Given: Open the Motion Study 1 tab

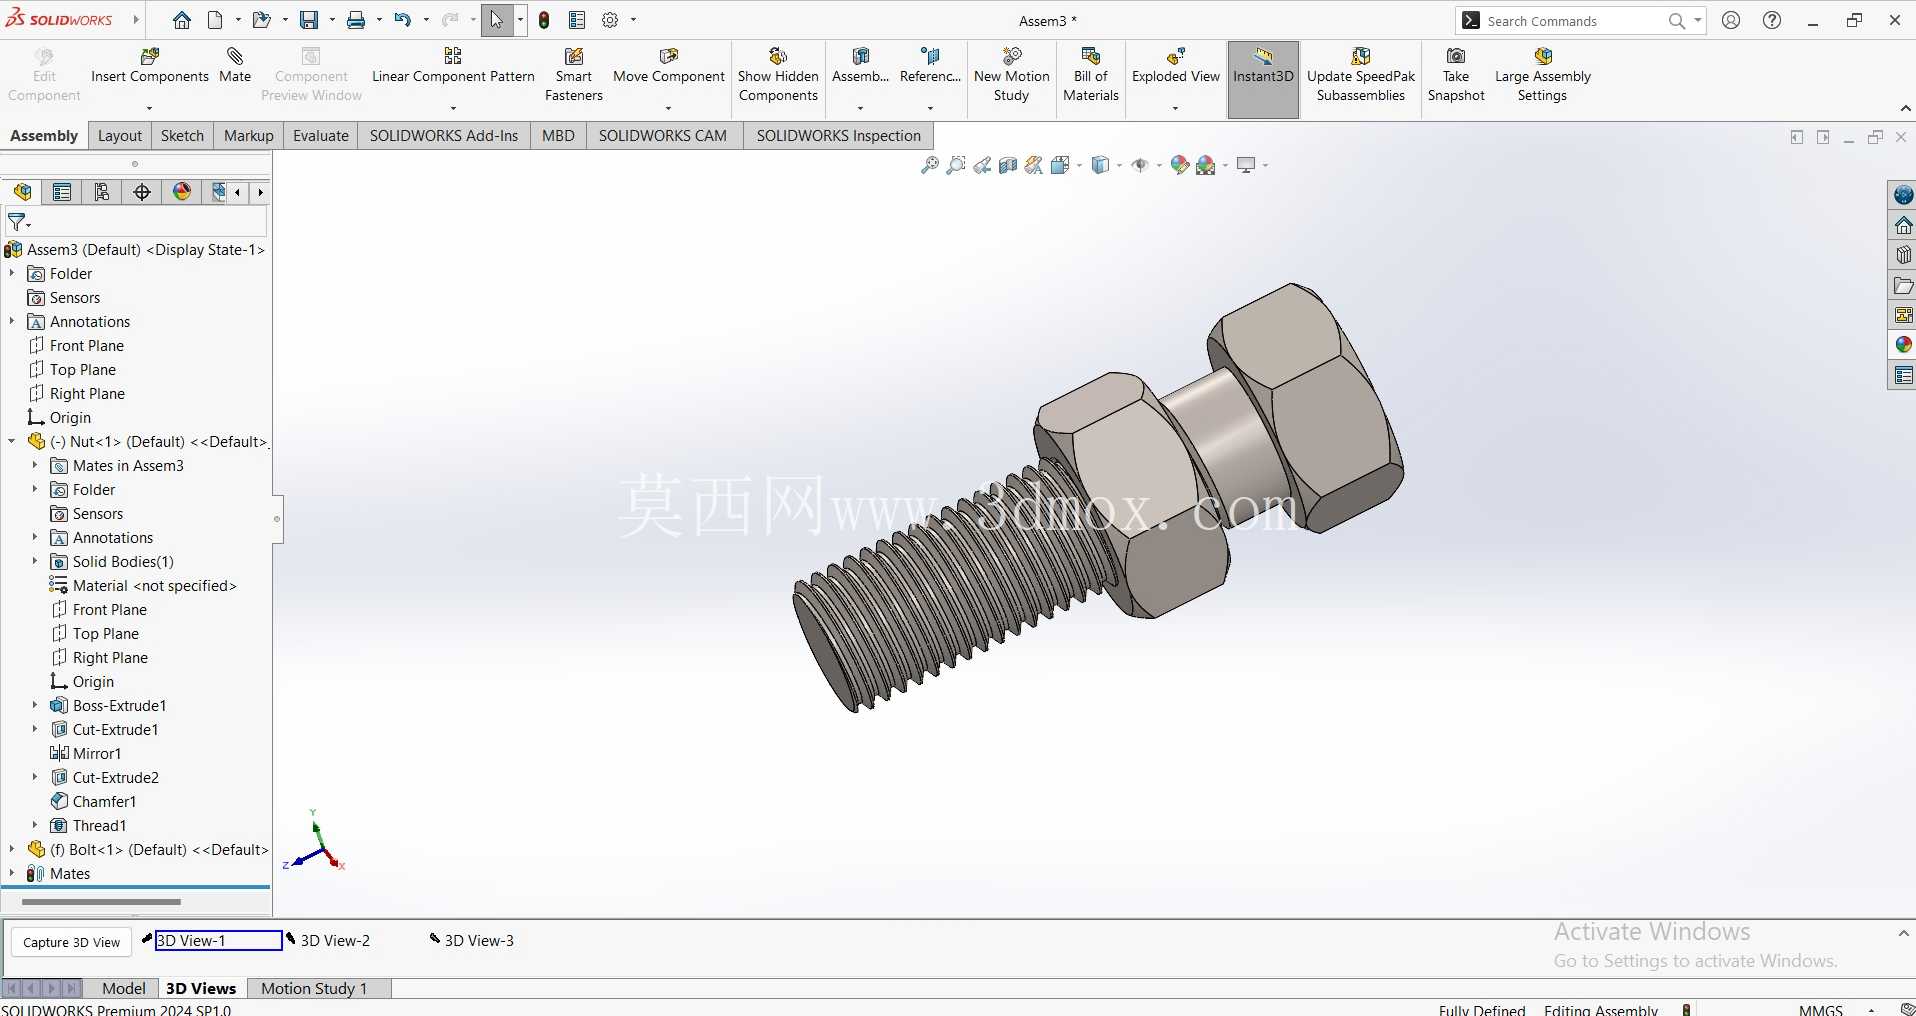Looking at the screenshot, I should [x=314, y=989].
